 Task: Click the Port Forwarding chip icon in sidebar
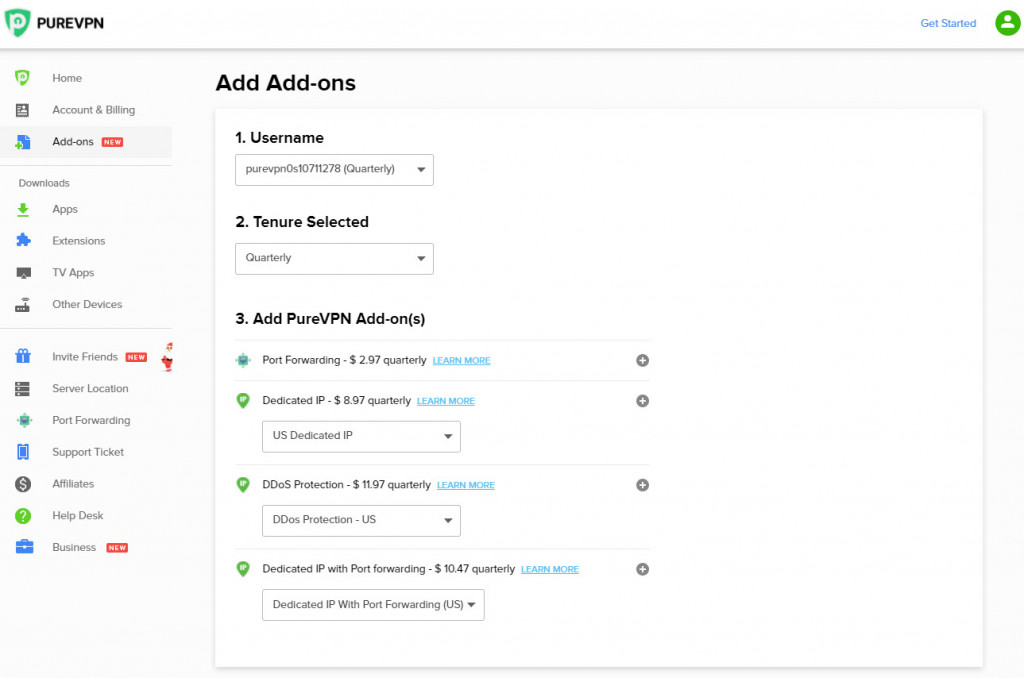click(x=24, y=420)
